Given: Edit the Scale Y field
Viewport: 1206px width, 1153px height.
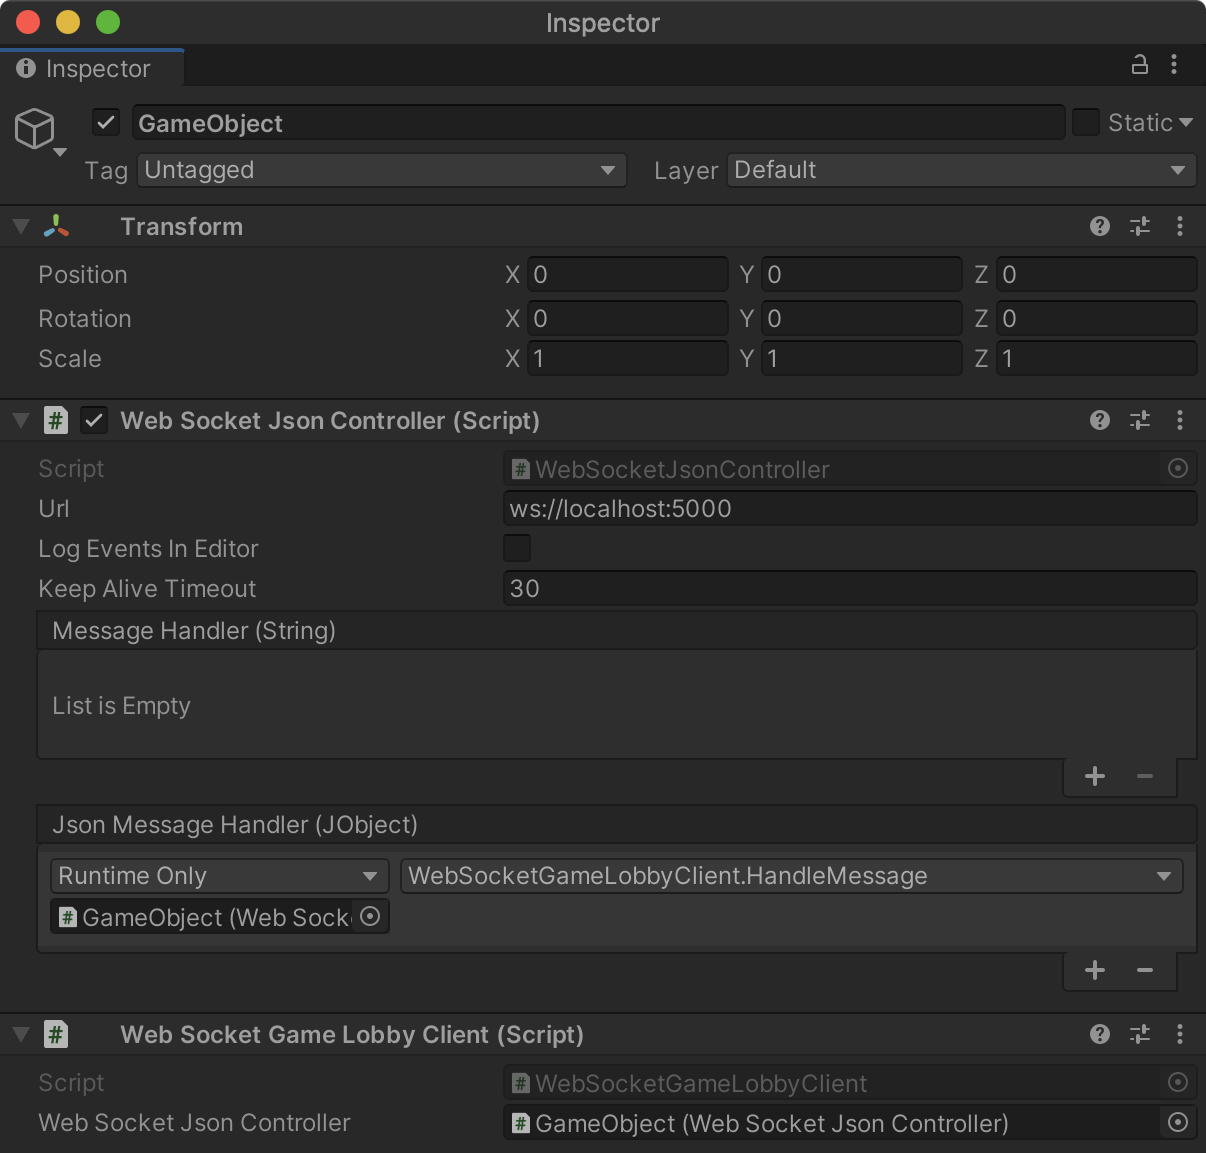Looking at the screenshot, I should (x=861, y=358).
